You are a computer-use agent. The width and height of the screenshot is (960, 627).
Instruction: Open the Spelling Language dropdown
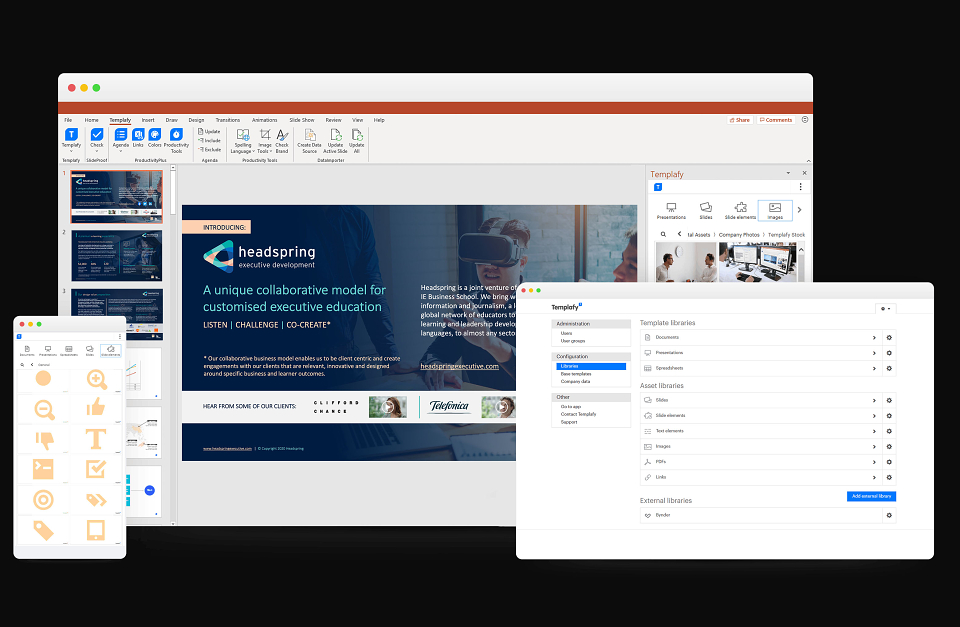point(242,141)
